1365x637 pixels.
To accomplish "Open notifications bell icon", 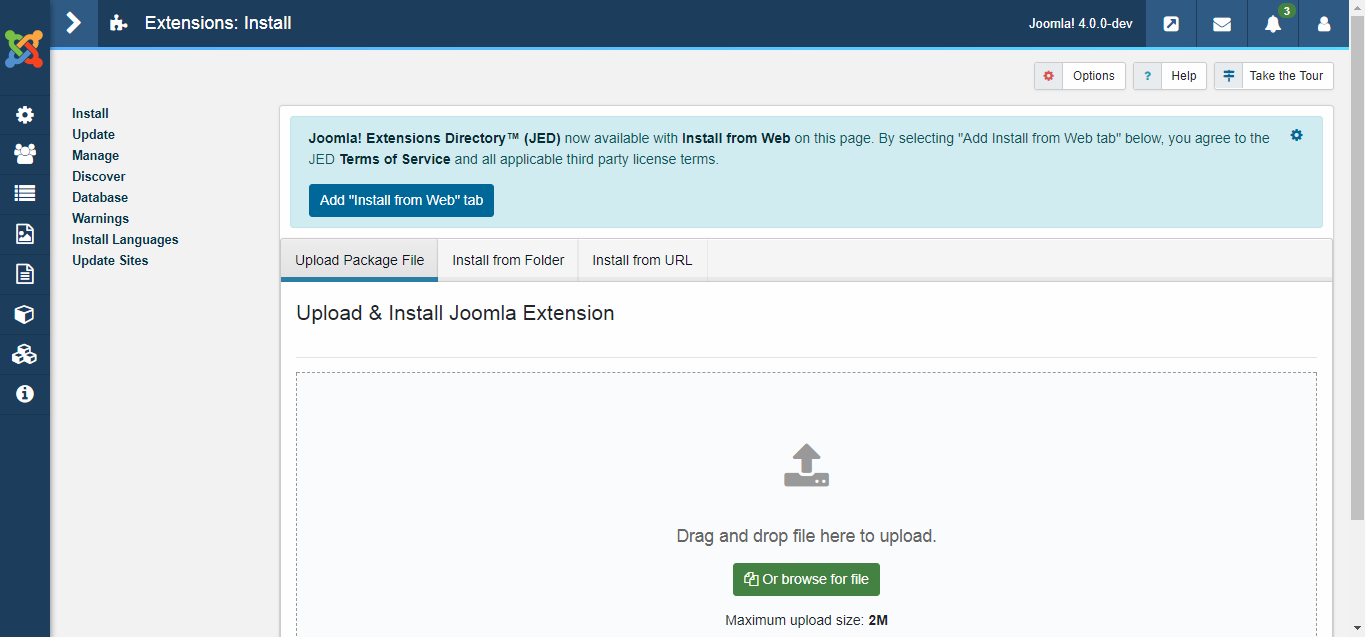I will 1273,24.
